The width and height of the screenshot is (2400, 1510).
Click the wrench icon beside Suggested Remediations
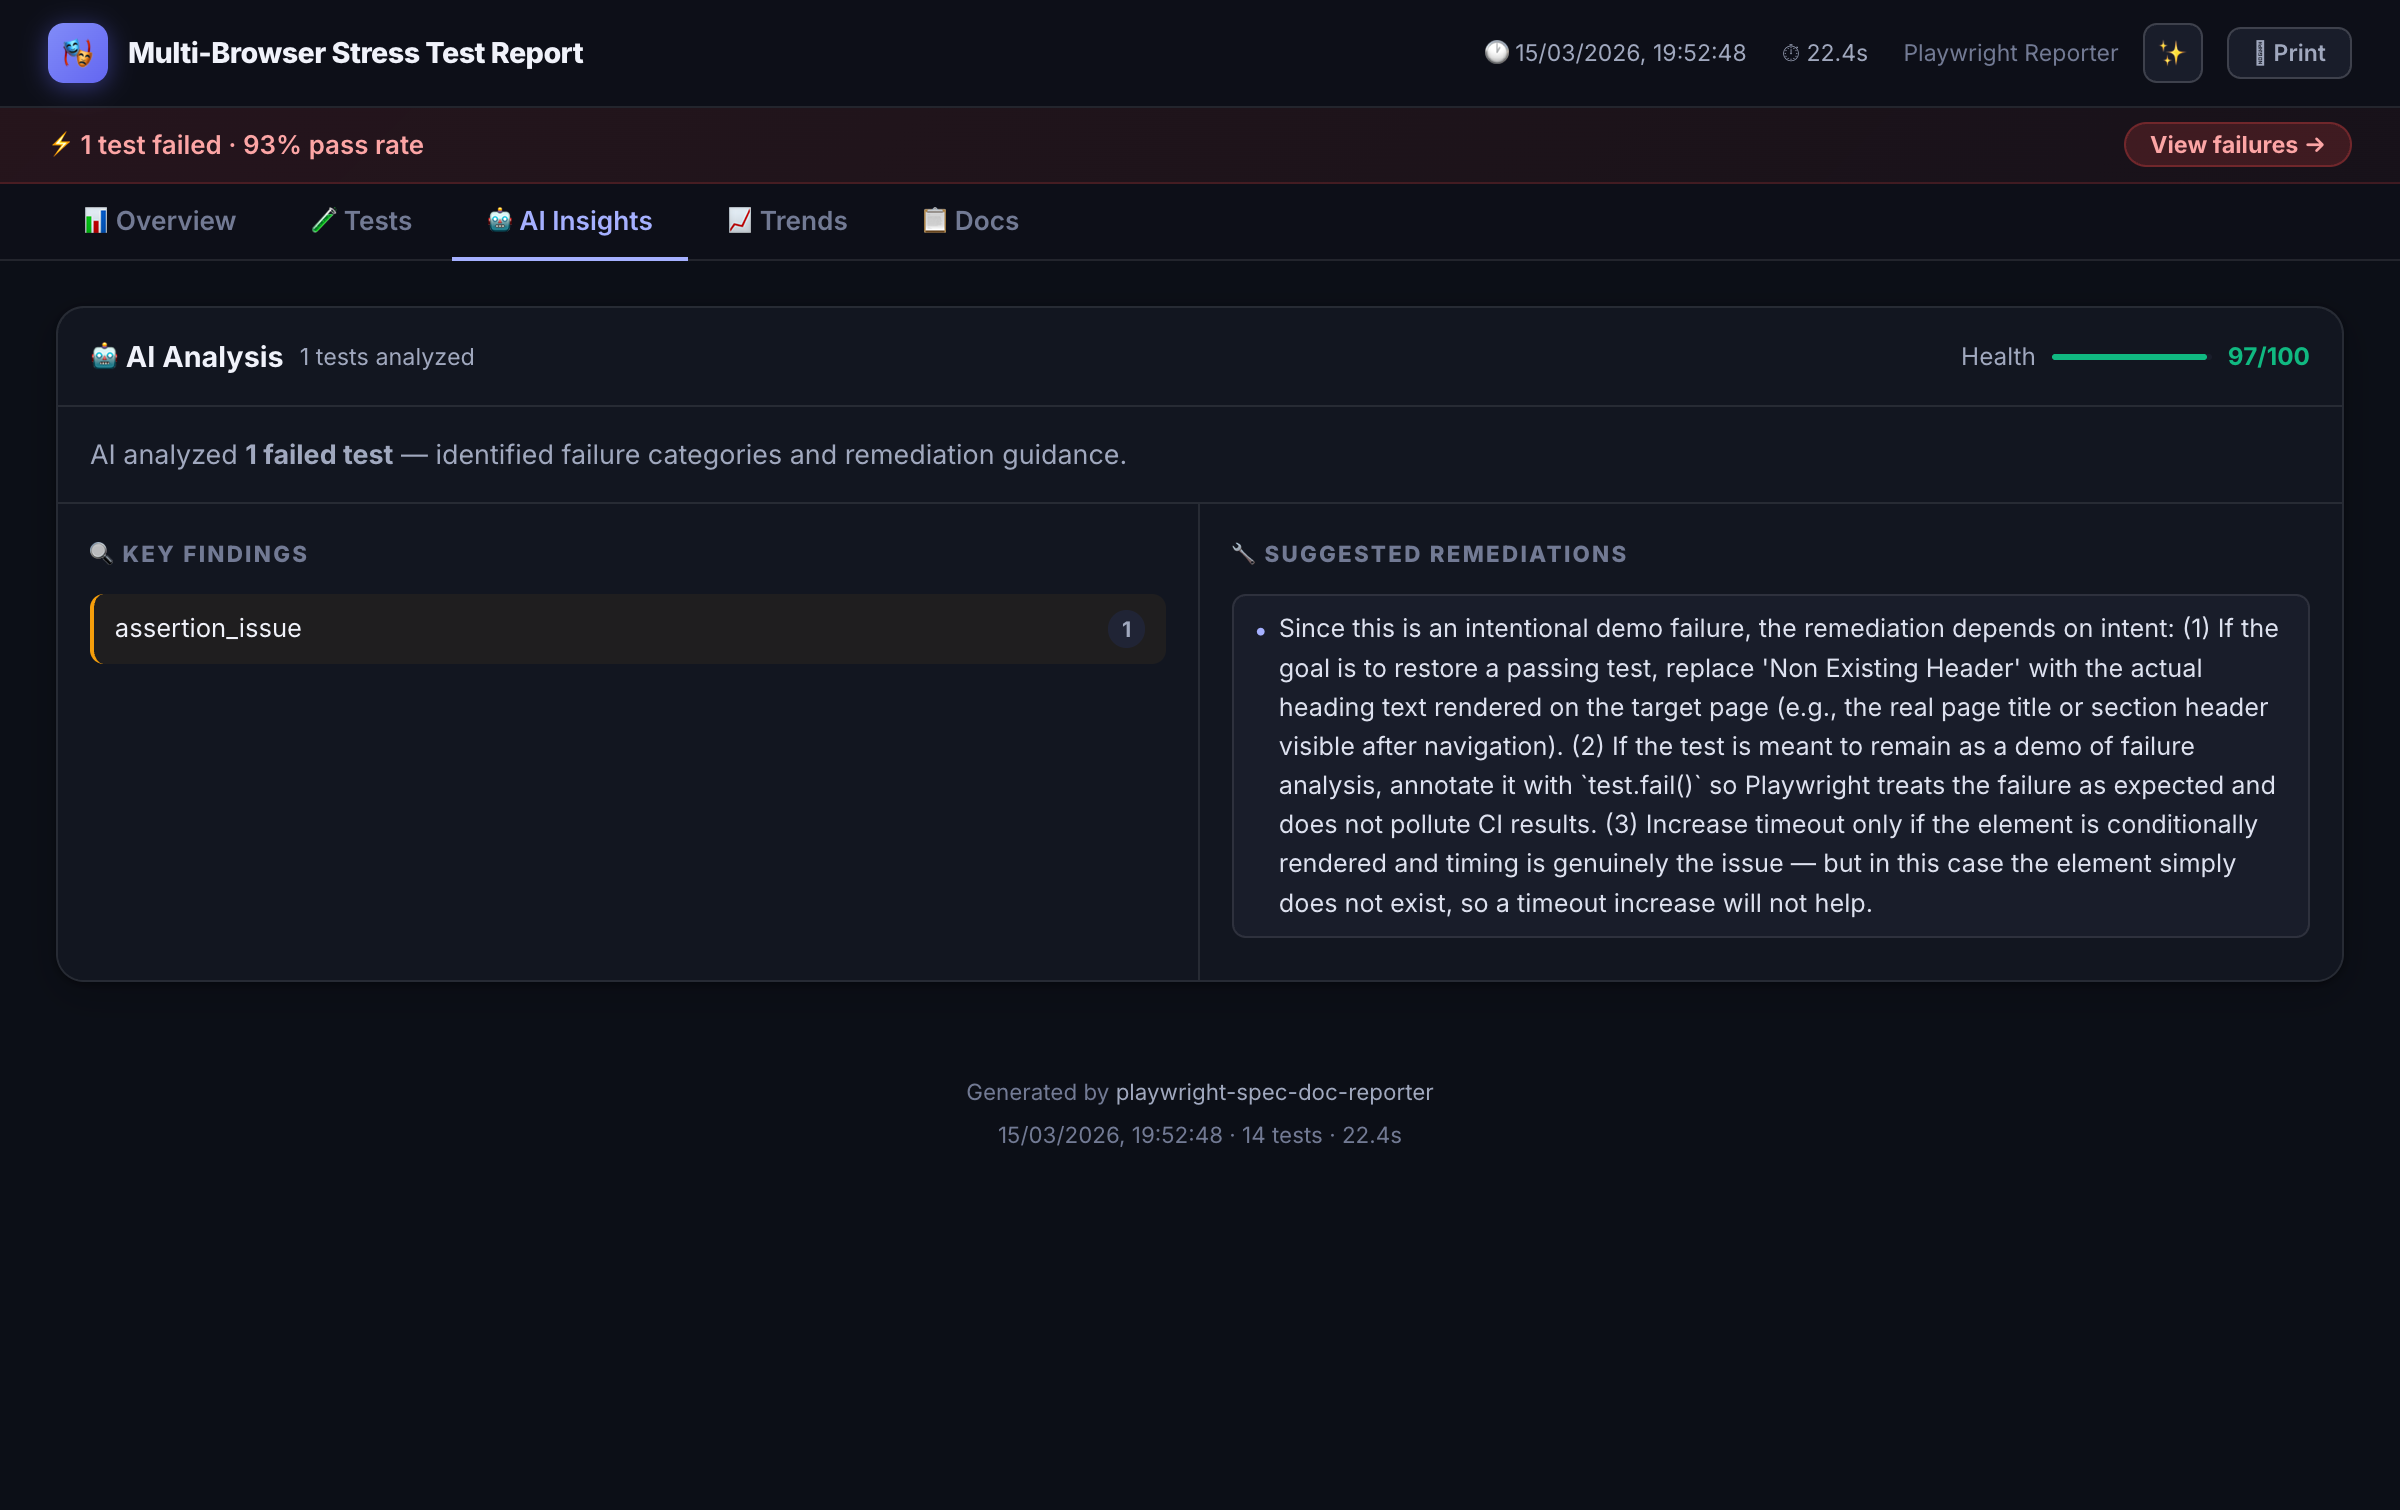(x=1243, y=552)
